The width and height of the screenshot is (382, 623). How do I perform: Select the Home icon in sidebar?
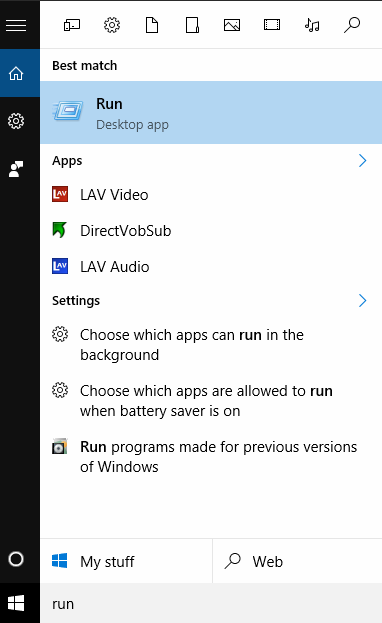(x=16, y=73)
